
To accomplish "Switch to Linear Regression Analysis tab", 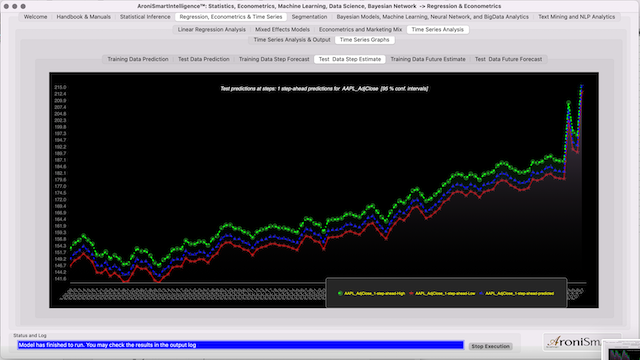I will click(x=211, y=29).
